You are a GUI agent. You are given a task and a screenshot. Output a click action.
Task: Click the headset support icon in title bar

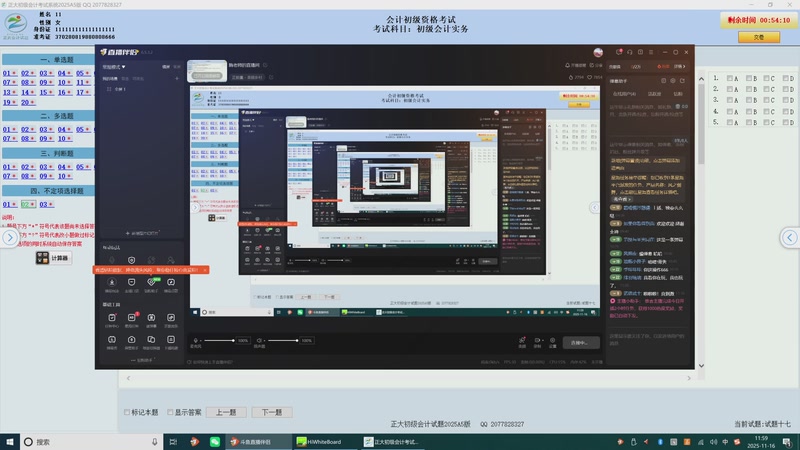coord(630,52)
